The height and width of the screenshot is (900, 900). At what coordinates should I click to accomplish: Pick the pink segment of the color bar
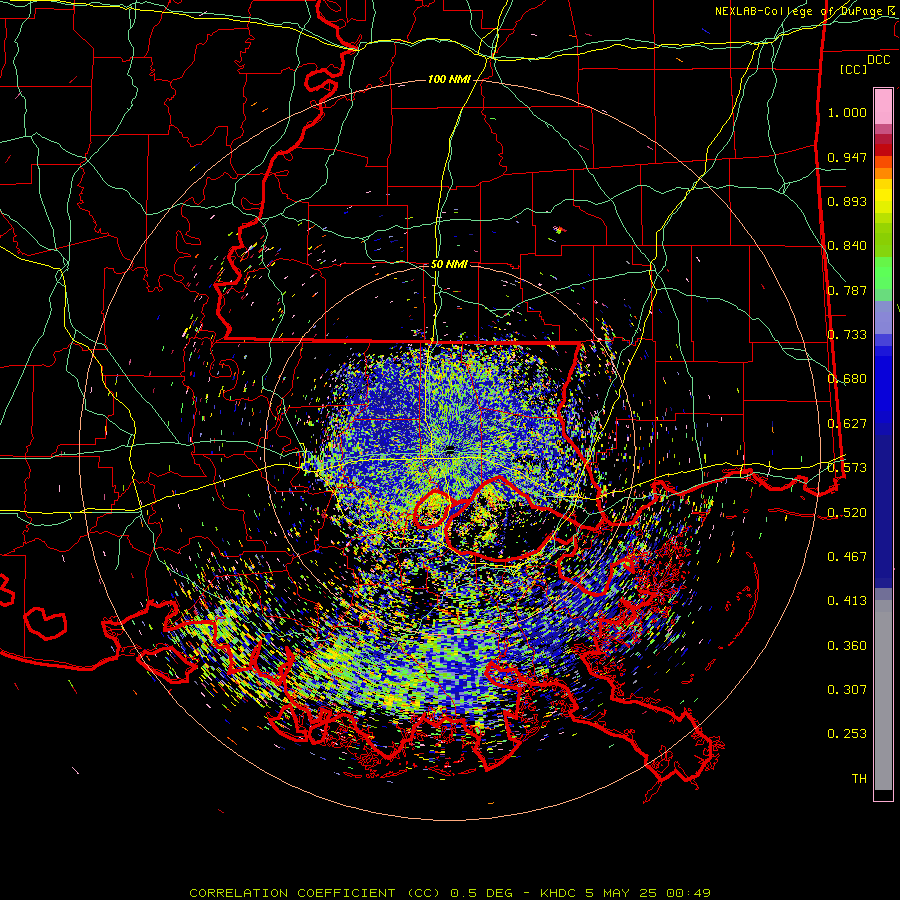point(883,107)
